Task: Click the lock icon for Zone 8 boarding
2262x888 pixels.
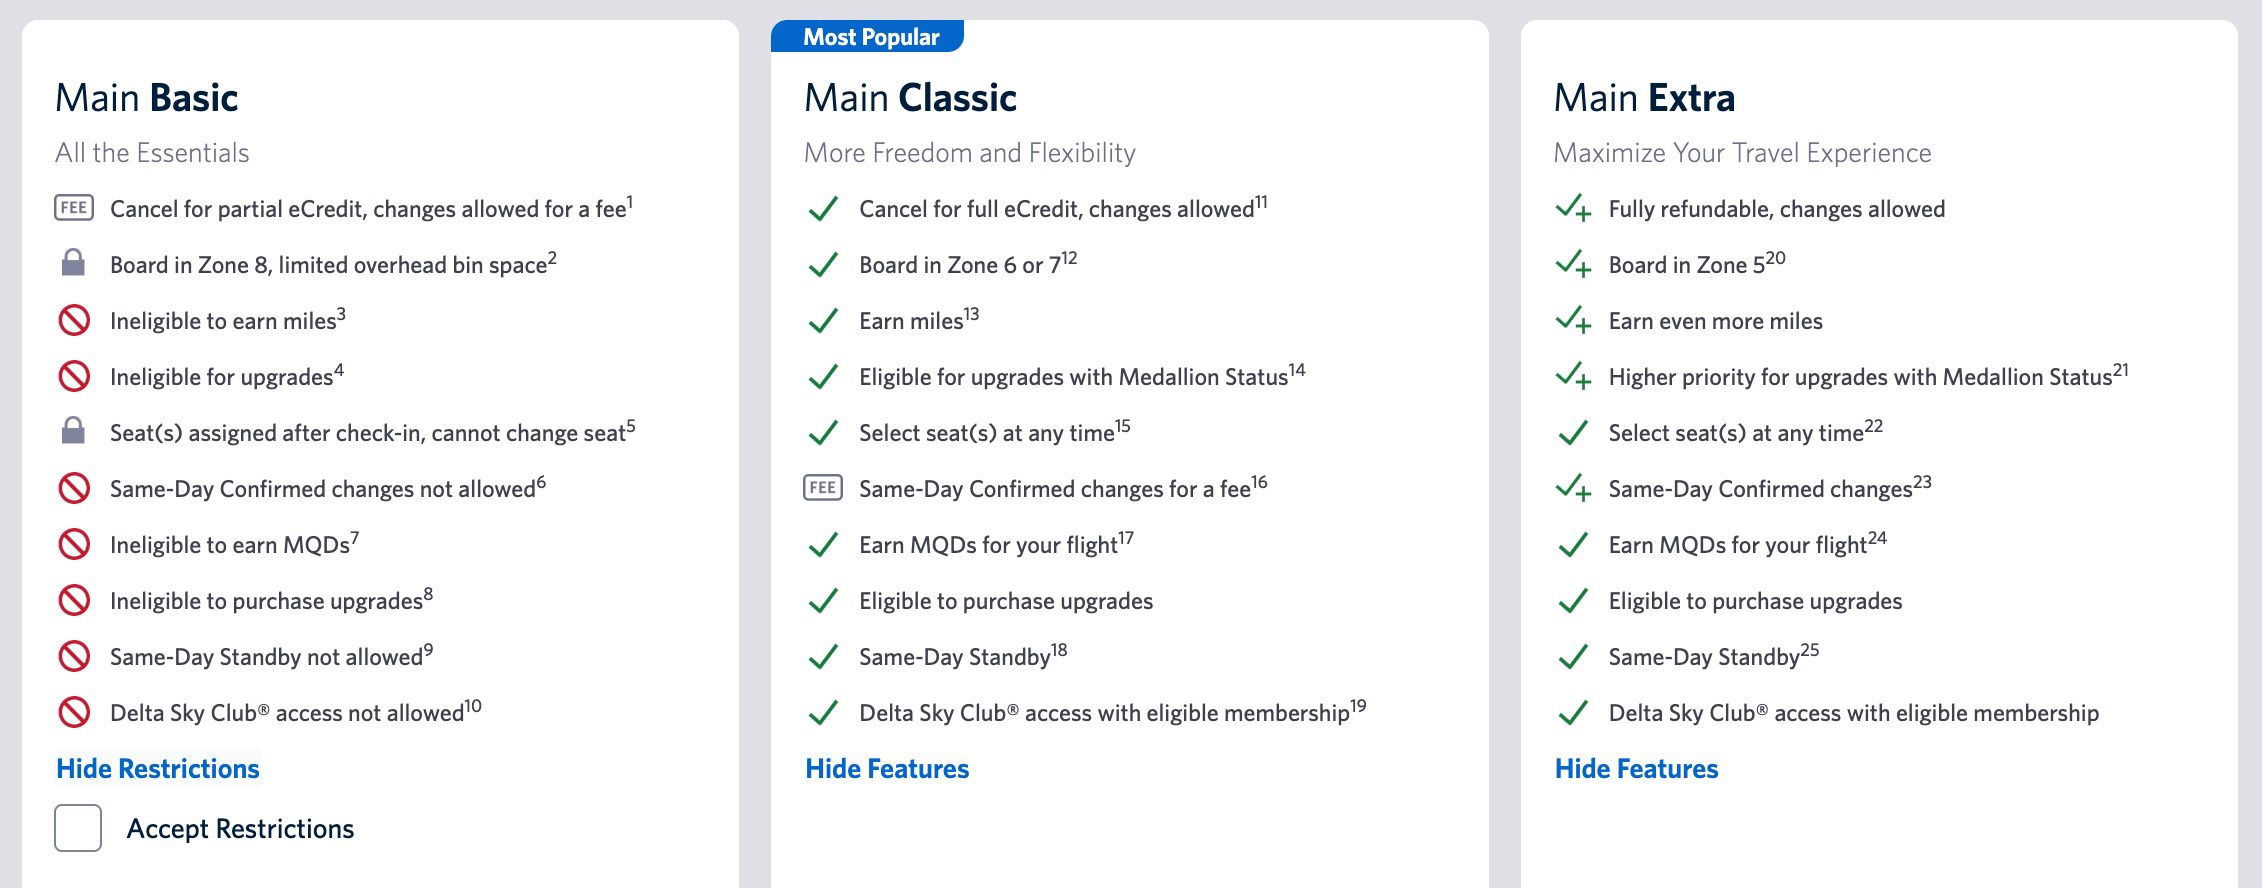Action: point(75,264)
